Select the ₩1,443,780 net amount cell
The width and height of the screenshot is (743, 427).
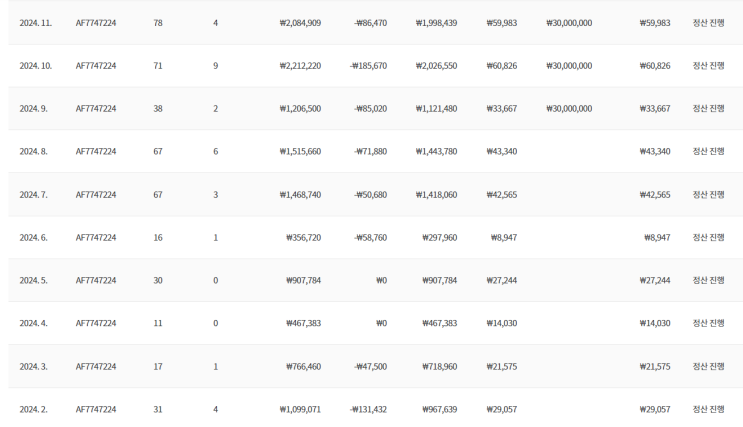tap(436, 152)
